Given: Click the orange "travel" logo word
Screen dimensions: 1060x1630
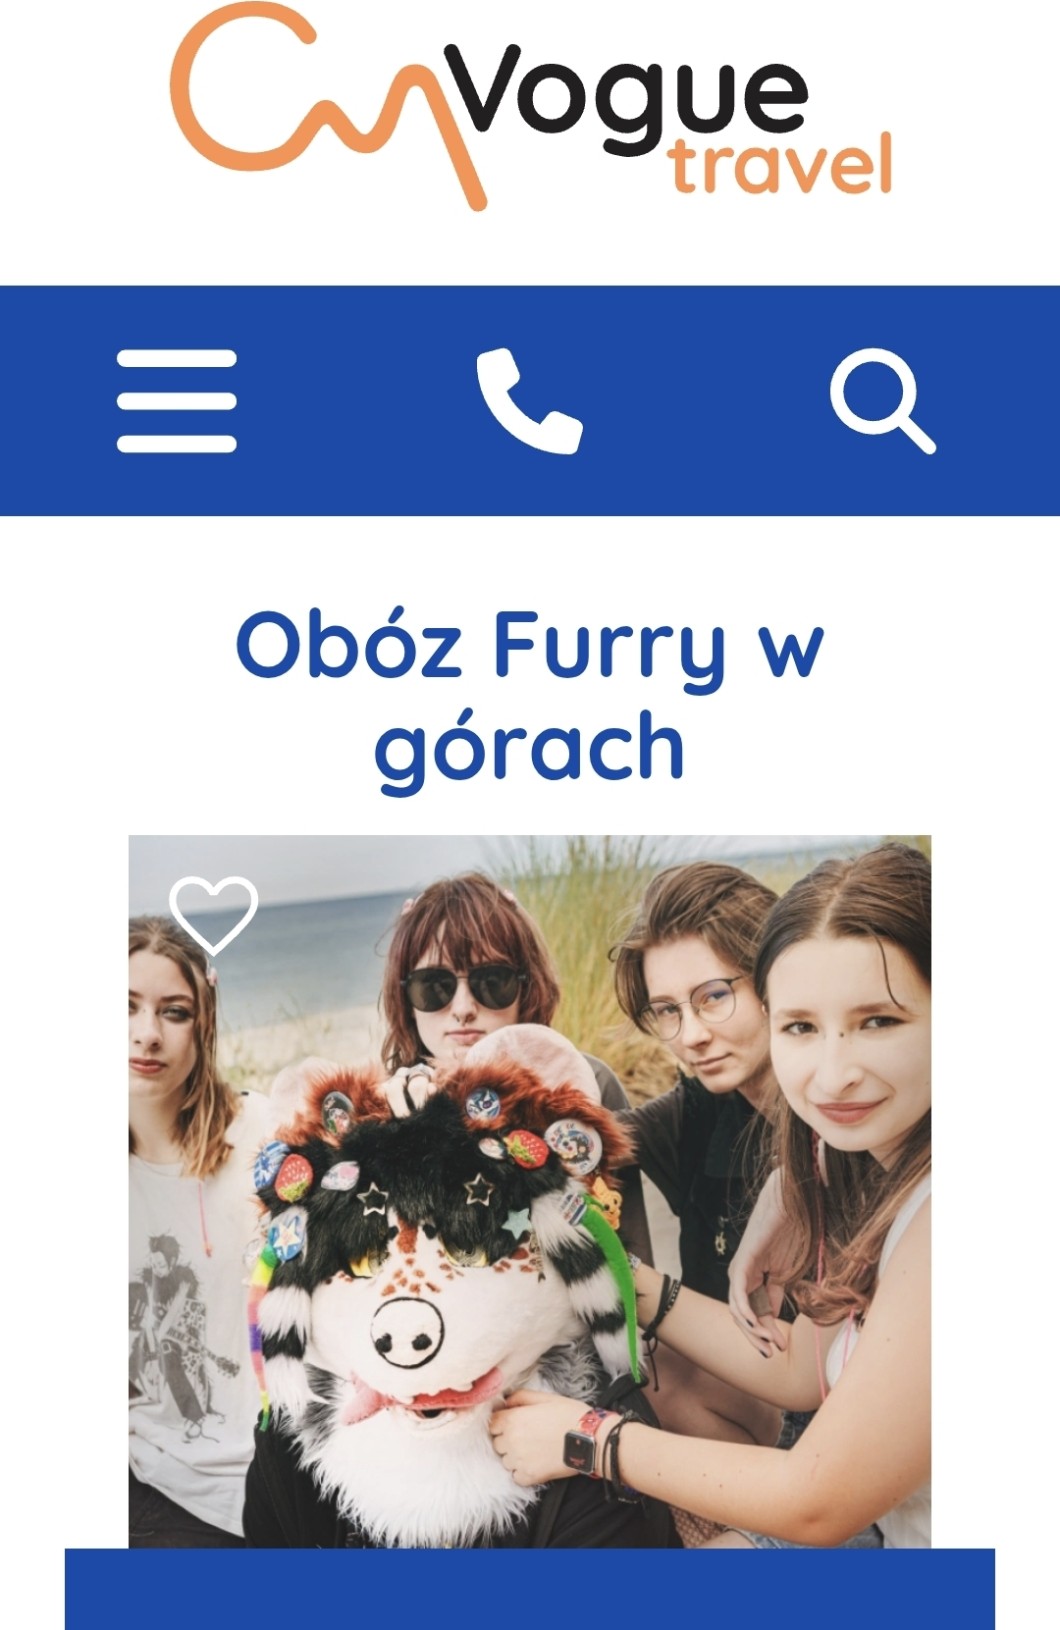Looking at the screenshot, I should point(781,166).
